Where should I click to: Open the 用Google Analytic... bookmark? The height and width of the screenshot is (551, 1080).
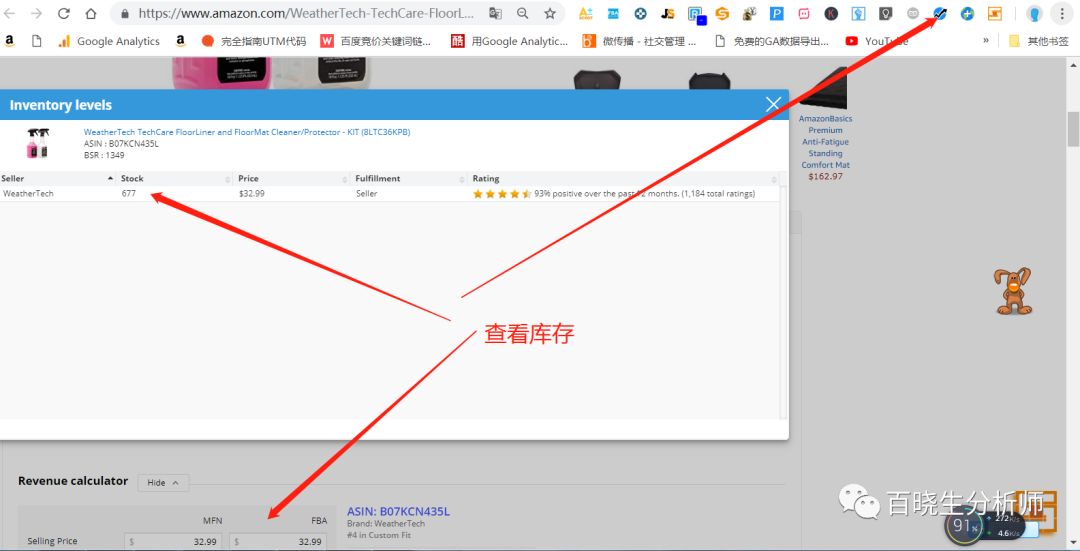tap(510, 41)
